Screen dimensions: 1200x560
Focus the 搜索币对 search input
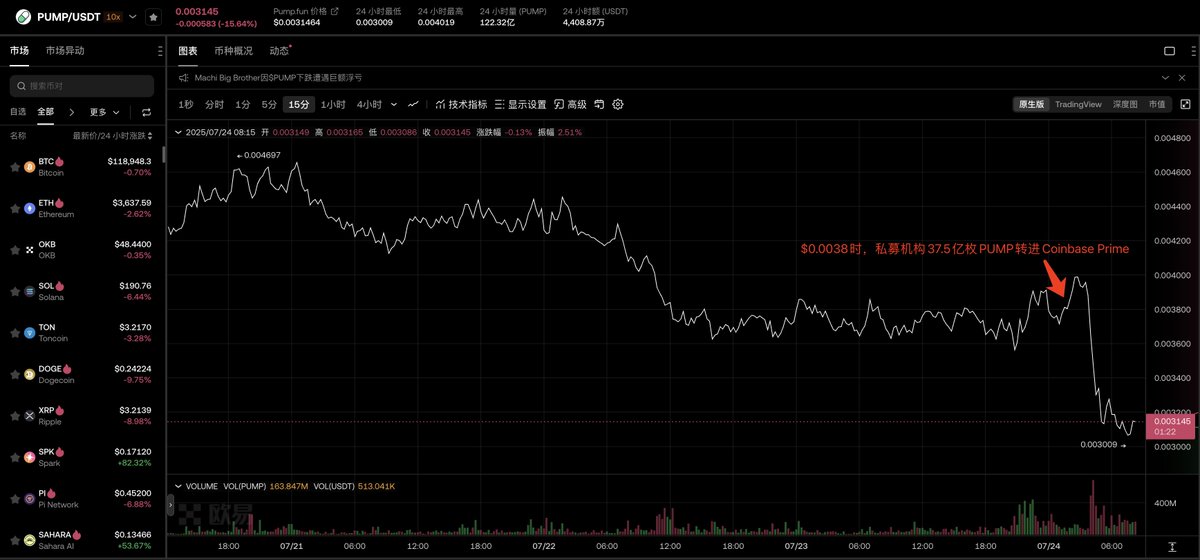click(x=82, y=86)
